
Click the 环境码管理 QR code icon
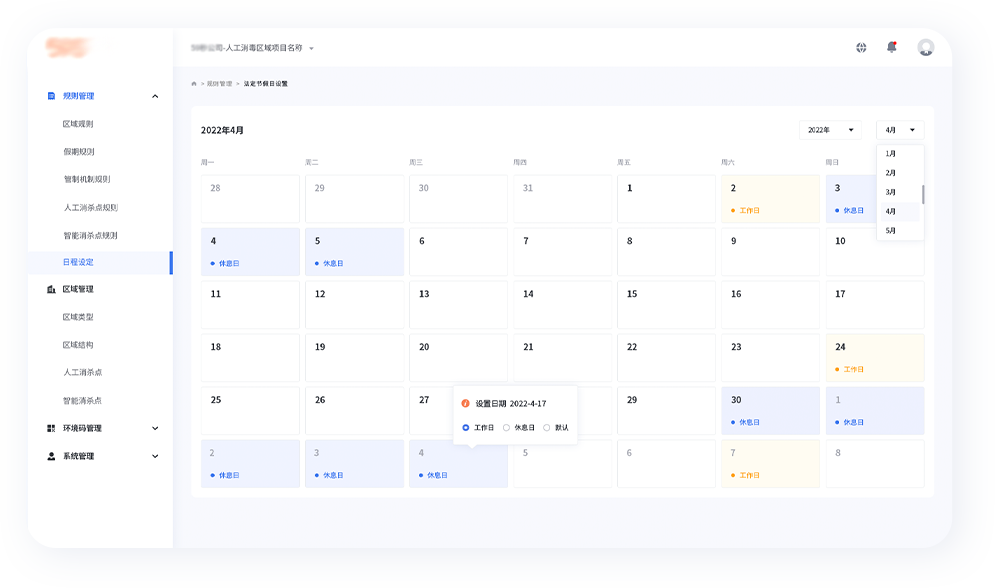pyautogui.click(x=51, y=428)
